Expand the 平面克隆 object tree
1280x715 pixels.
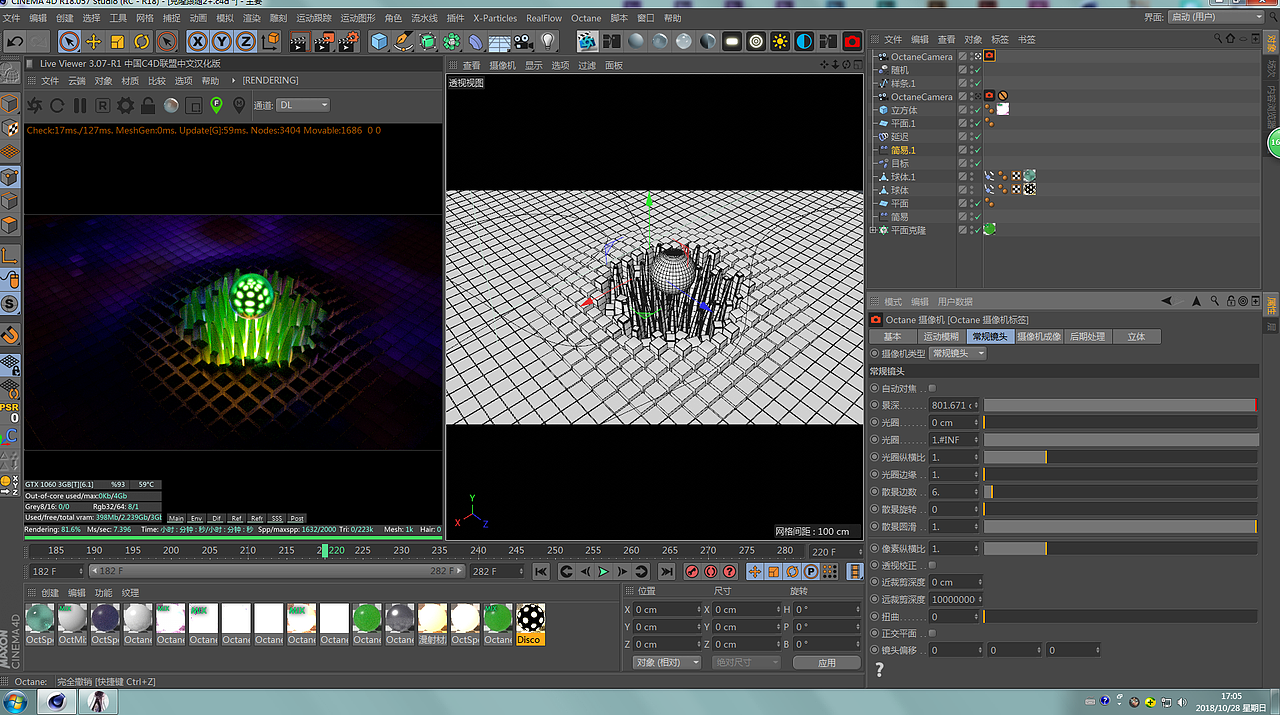tap(873, 230)
